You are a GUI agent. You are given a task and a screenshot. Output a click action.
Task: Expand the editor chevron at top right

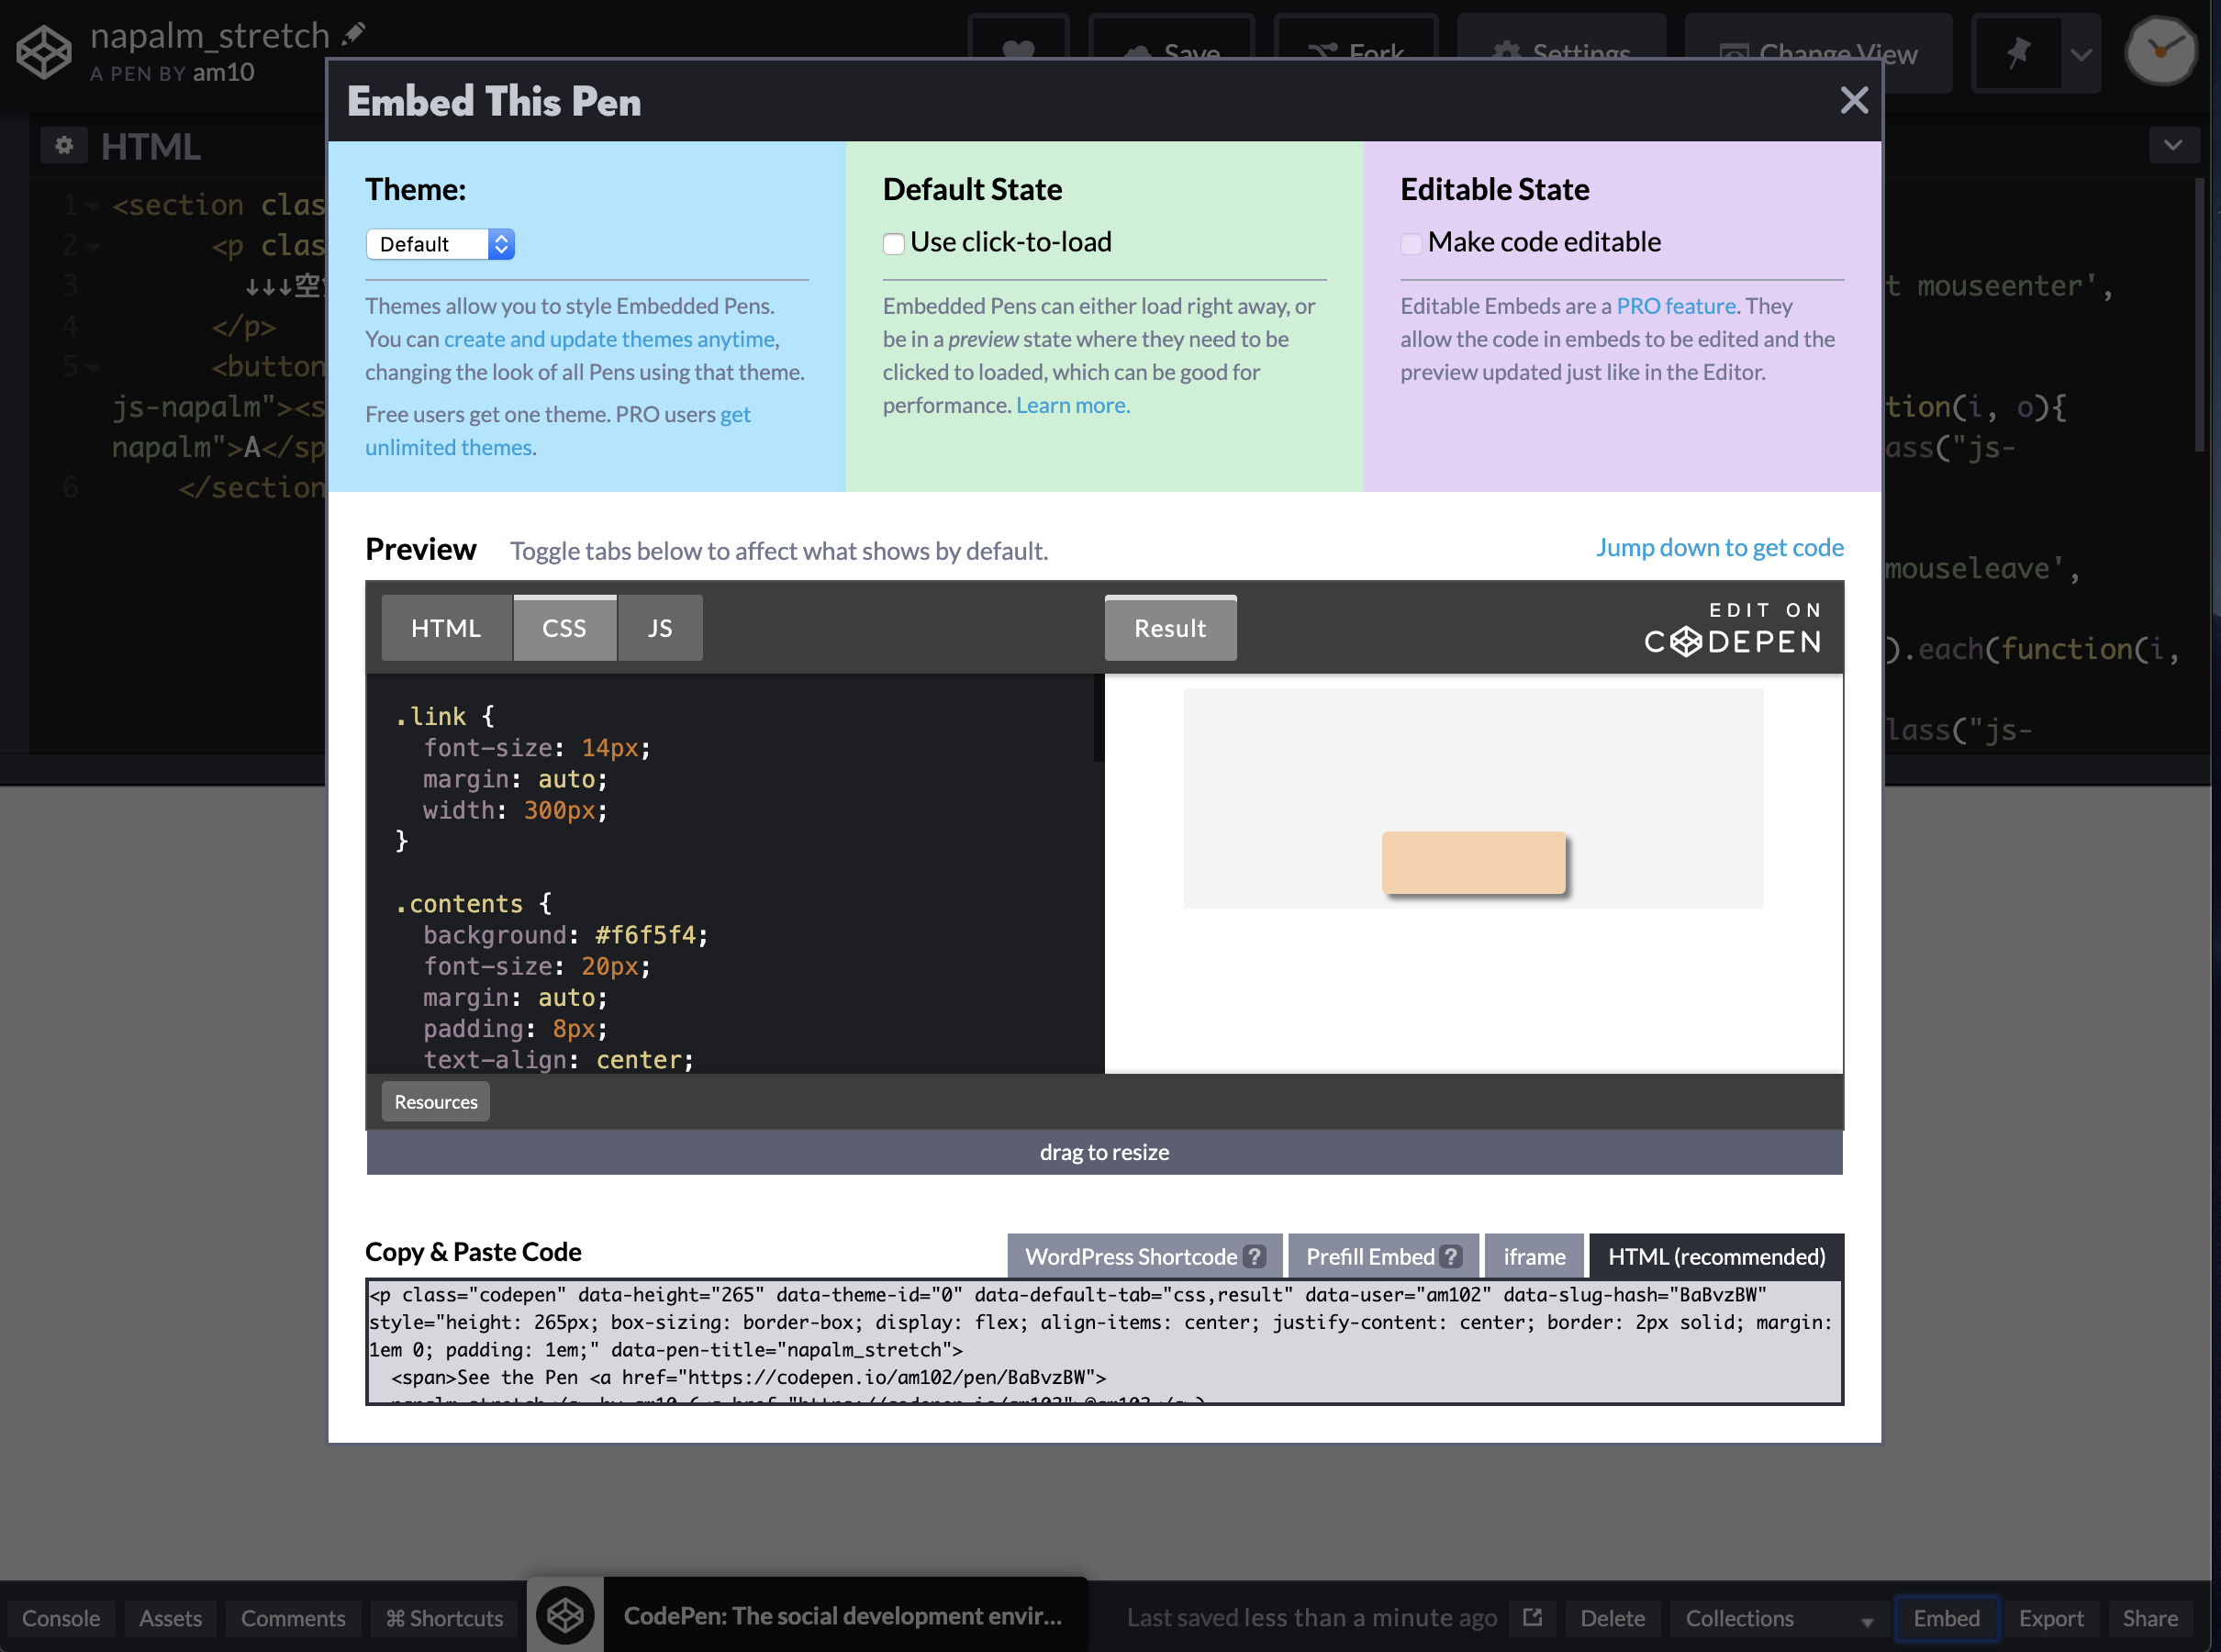[x=2173, y=146]
